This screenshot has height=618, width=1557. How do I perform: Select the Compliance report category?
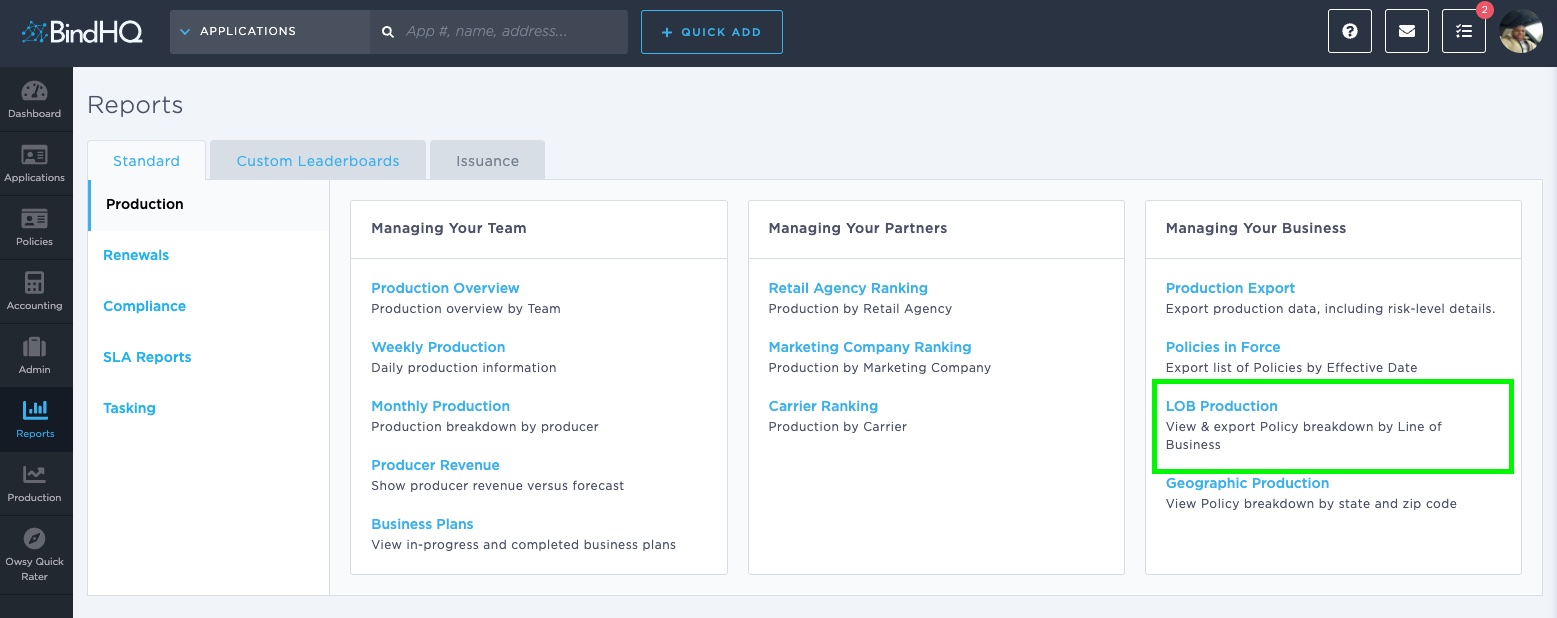pyautogui.click(x=144, y=306)
